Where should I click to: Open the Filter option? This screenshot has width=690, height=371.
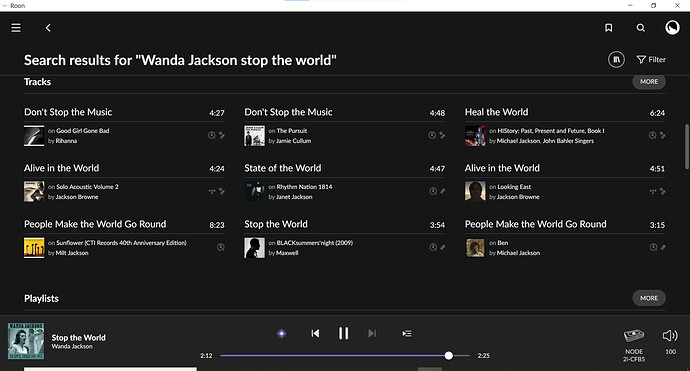pos(651,59)
